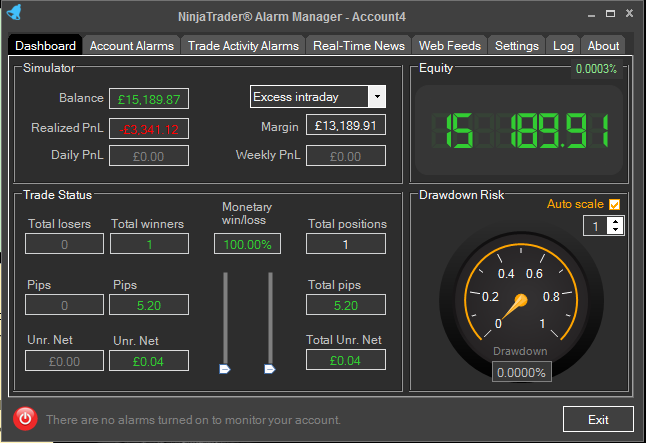Minimize the Alarm Manager window
646x443 pixels.
592,14
